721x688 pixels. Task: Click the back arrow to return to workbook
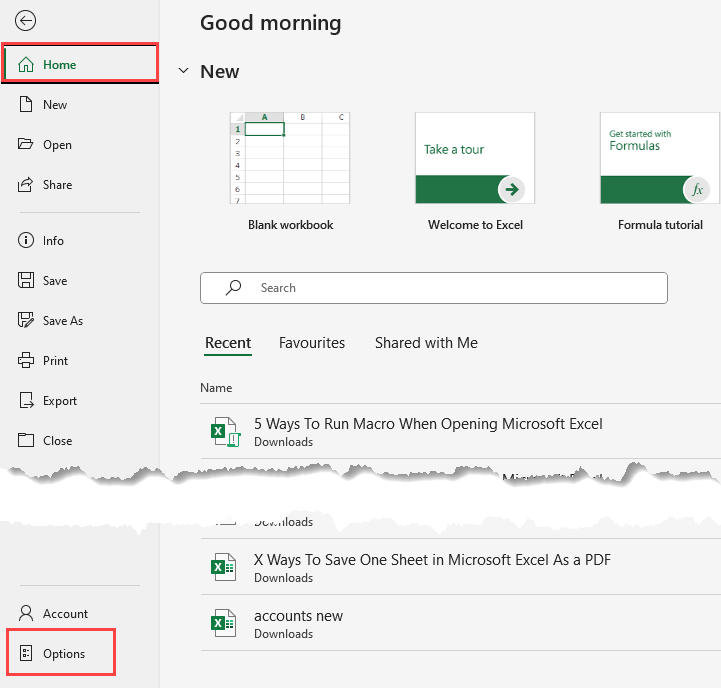pos(25,21)
